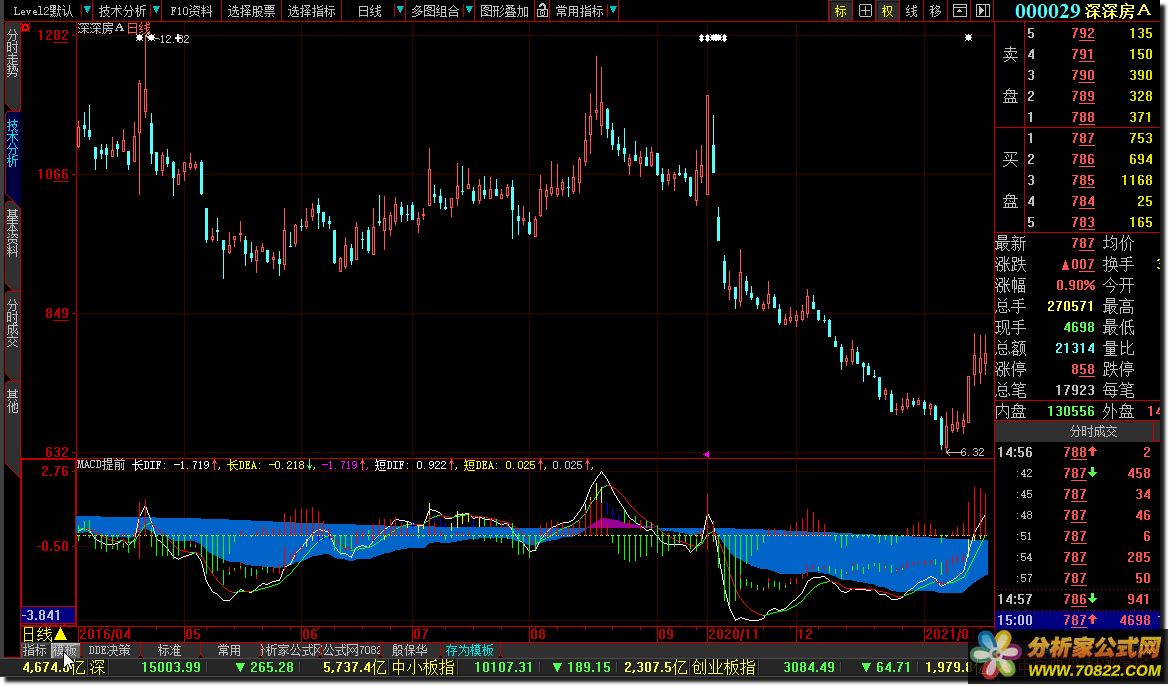Open the 技术分析 dropdown arrow
This screenshot has width=1170, height=686.
pos(156,10)
